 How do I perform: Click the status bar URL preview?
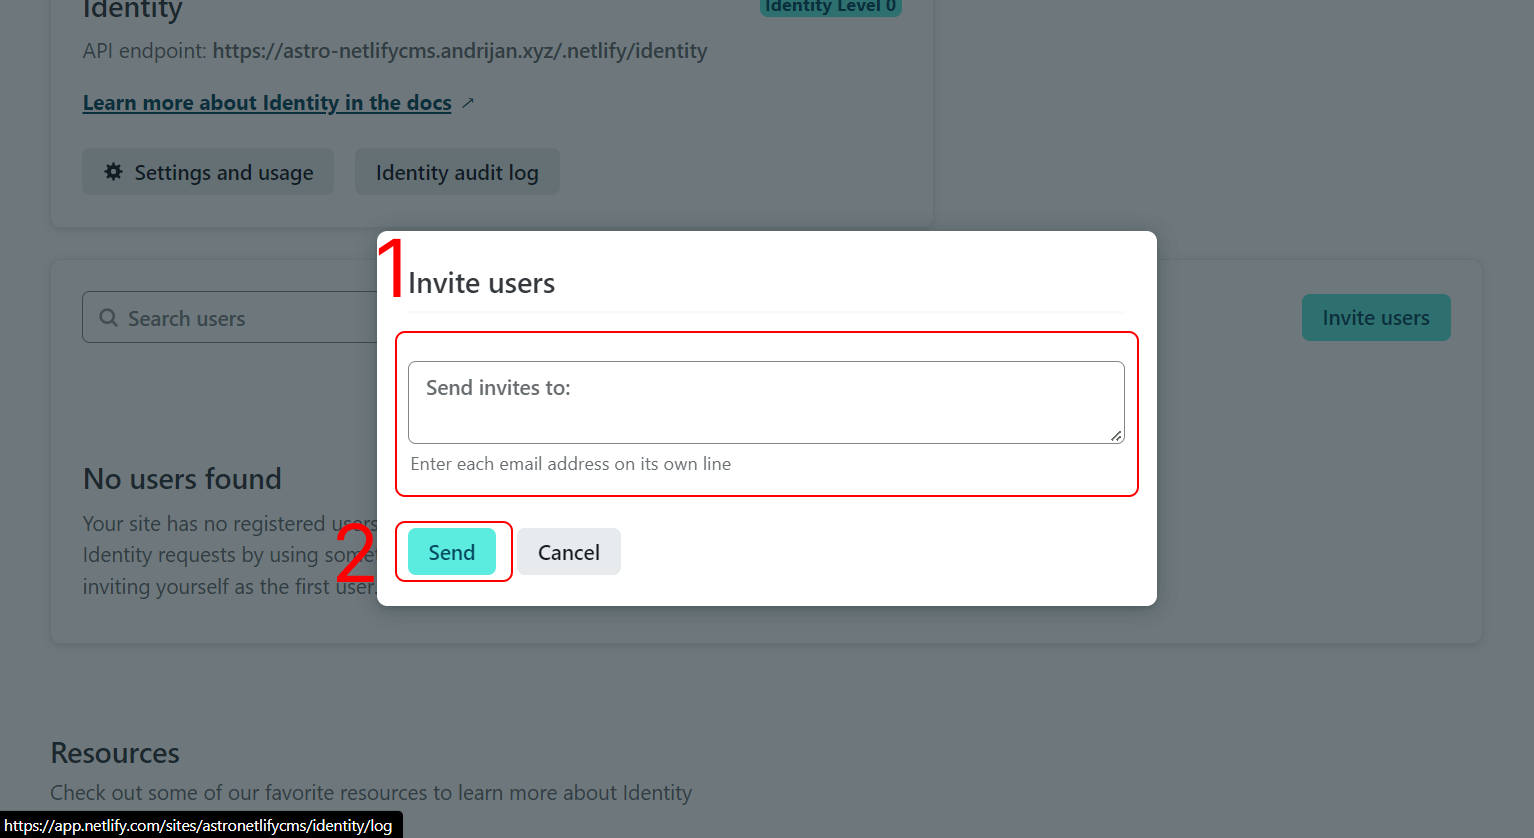[x=199, y=826]
